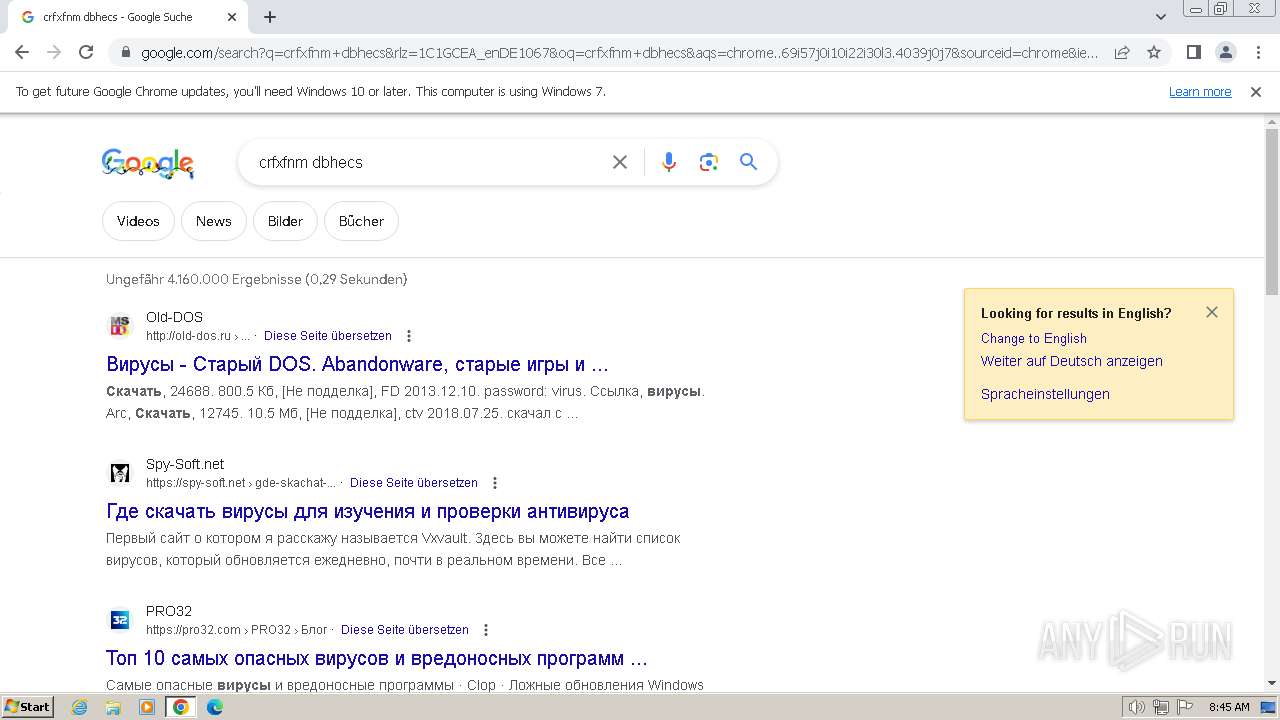Click the Spy-Soft.net site name
1280x720 pixels.
pos(185,464)
